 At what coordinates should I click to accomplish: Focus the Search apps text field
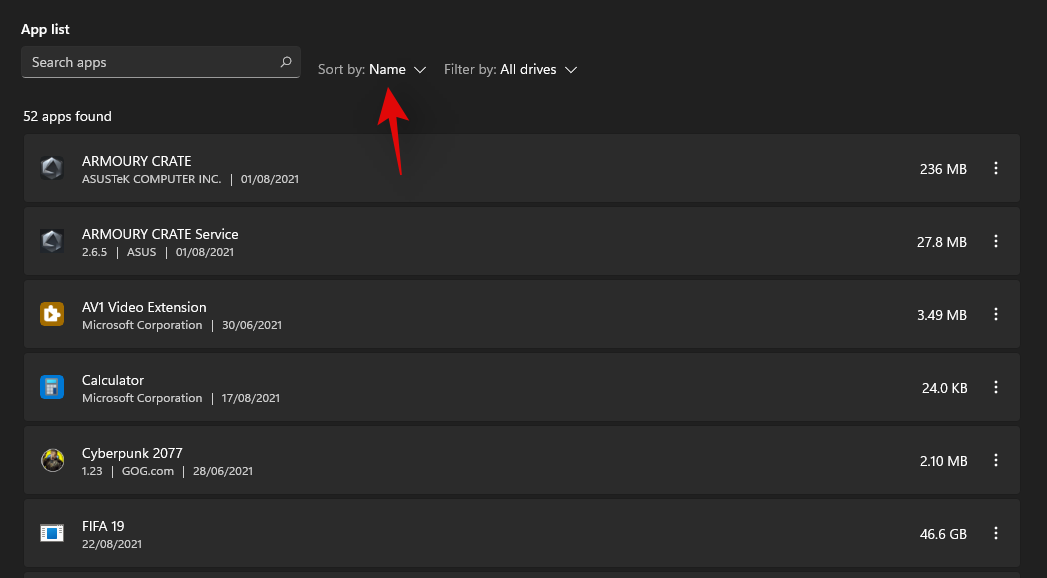pyautogui.click(x=150, y=62)
